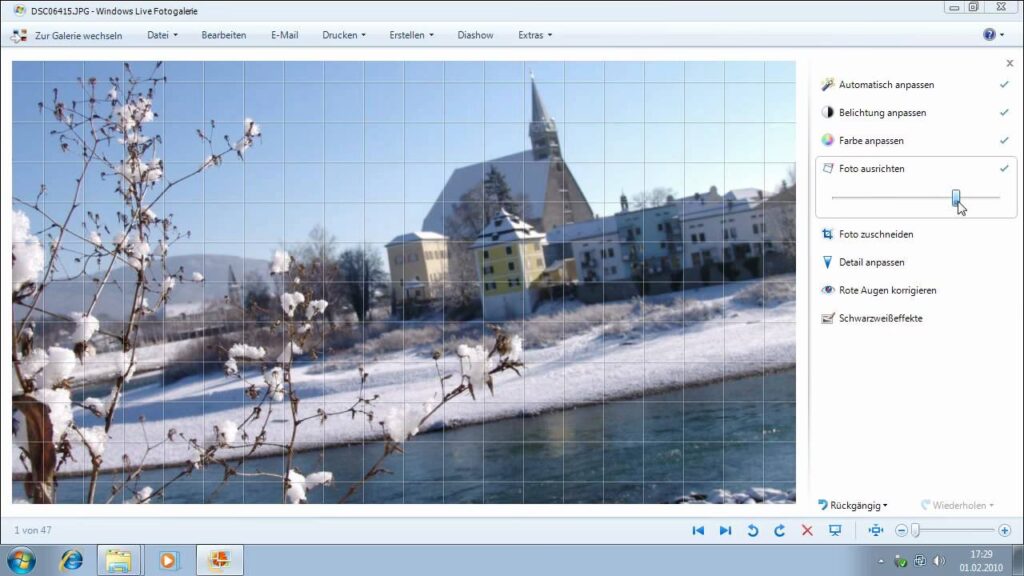Open Internet Explorer from the taskbar
The image size is (1024, 576).
[x=71, y=560]
